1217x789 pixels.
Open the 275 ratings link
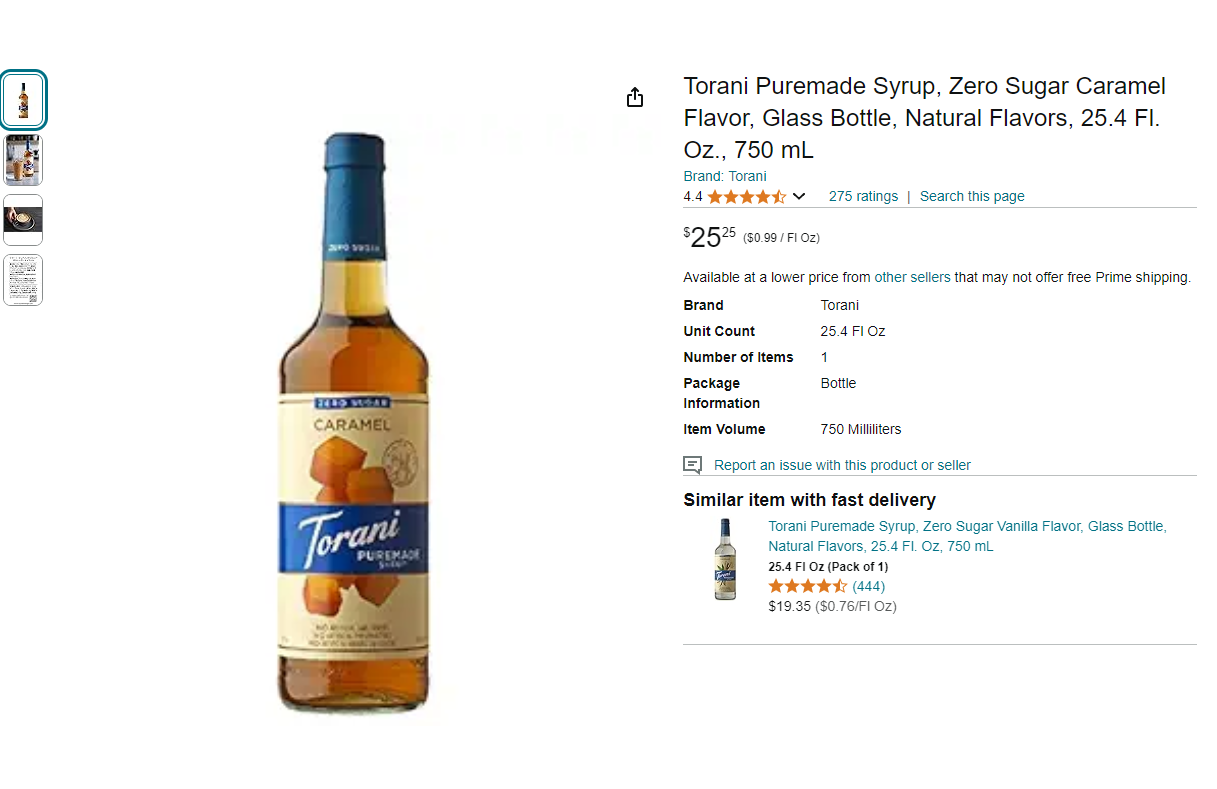click(863, 196)
